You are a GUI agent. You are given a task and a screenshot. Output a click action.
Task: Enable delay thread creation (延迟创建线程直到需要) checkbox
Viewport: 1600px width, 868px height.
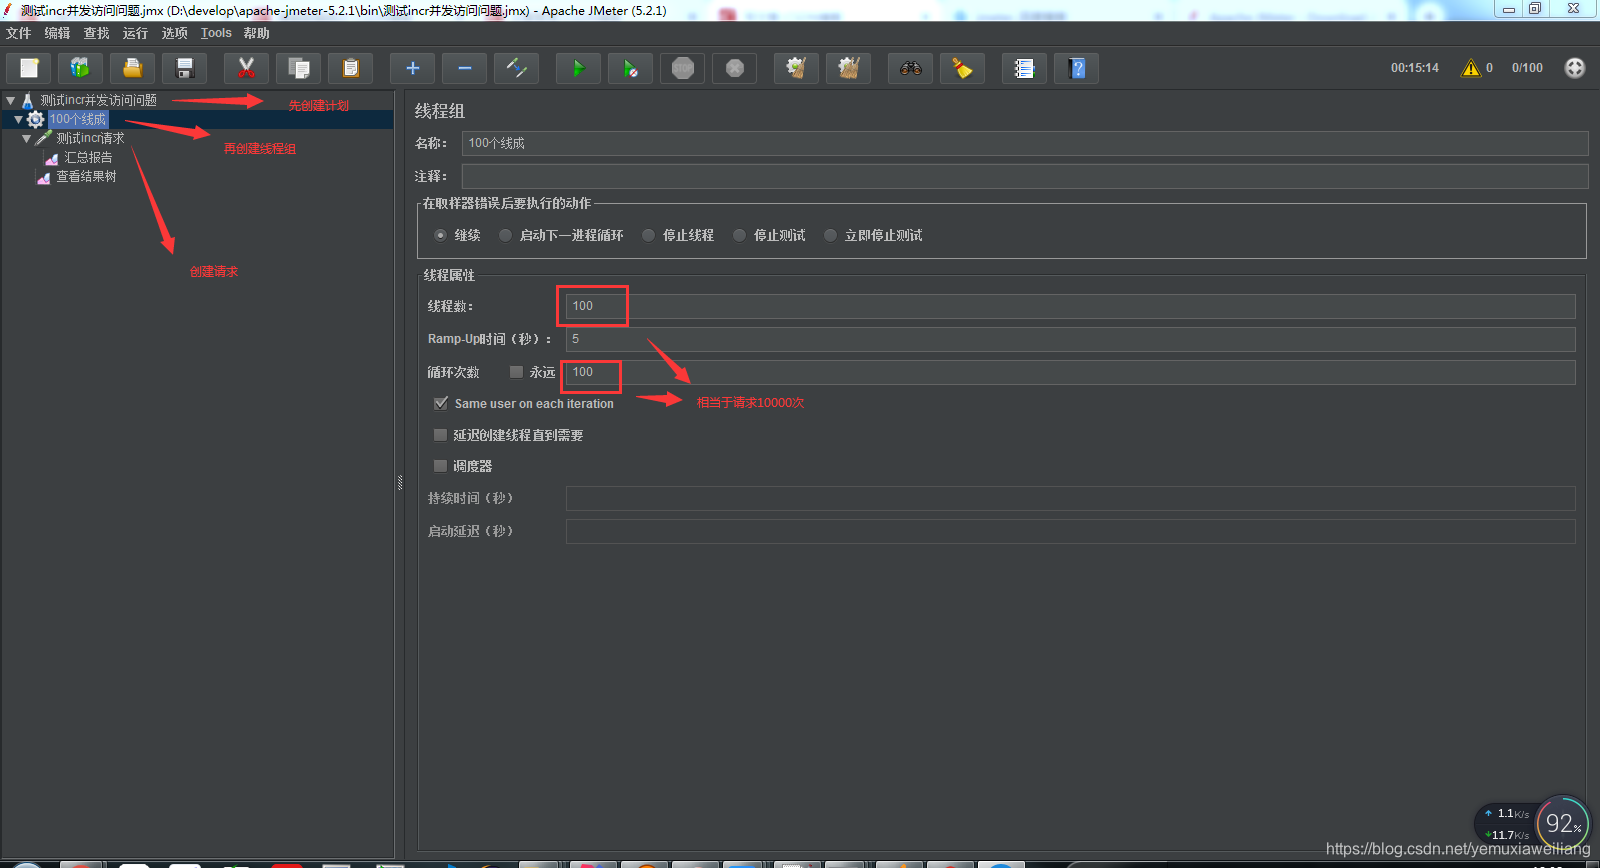point(440,435)
